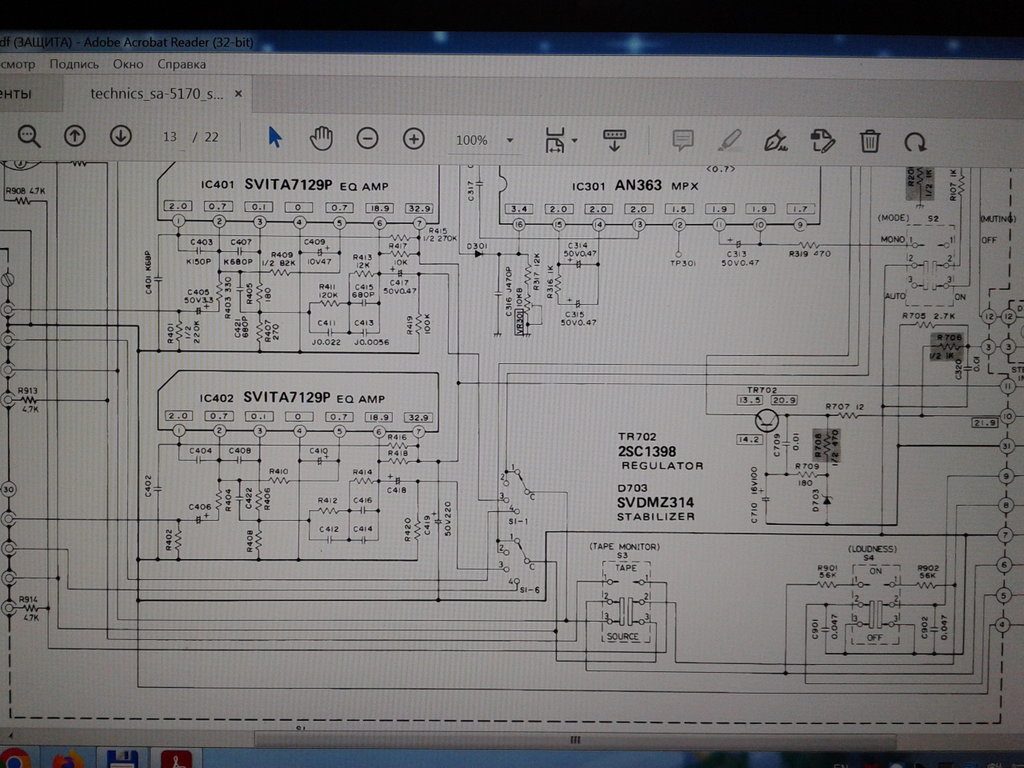Click the horizontal scrollbar thumb
The width and height of the screenshot is (1024, 768).
575,740
